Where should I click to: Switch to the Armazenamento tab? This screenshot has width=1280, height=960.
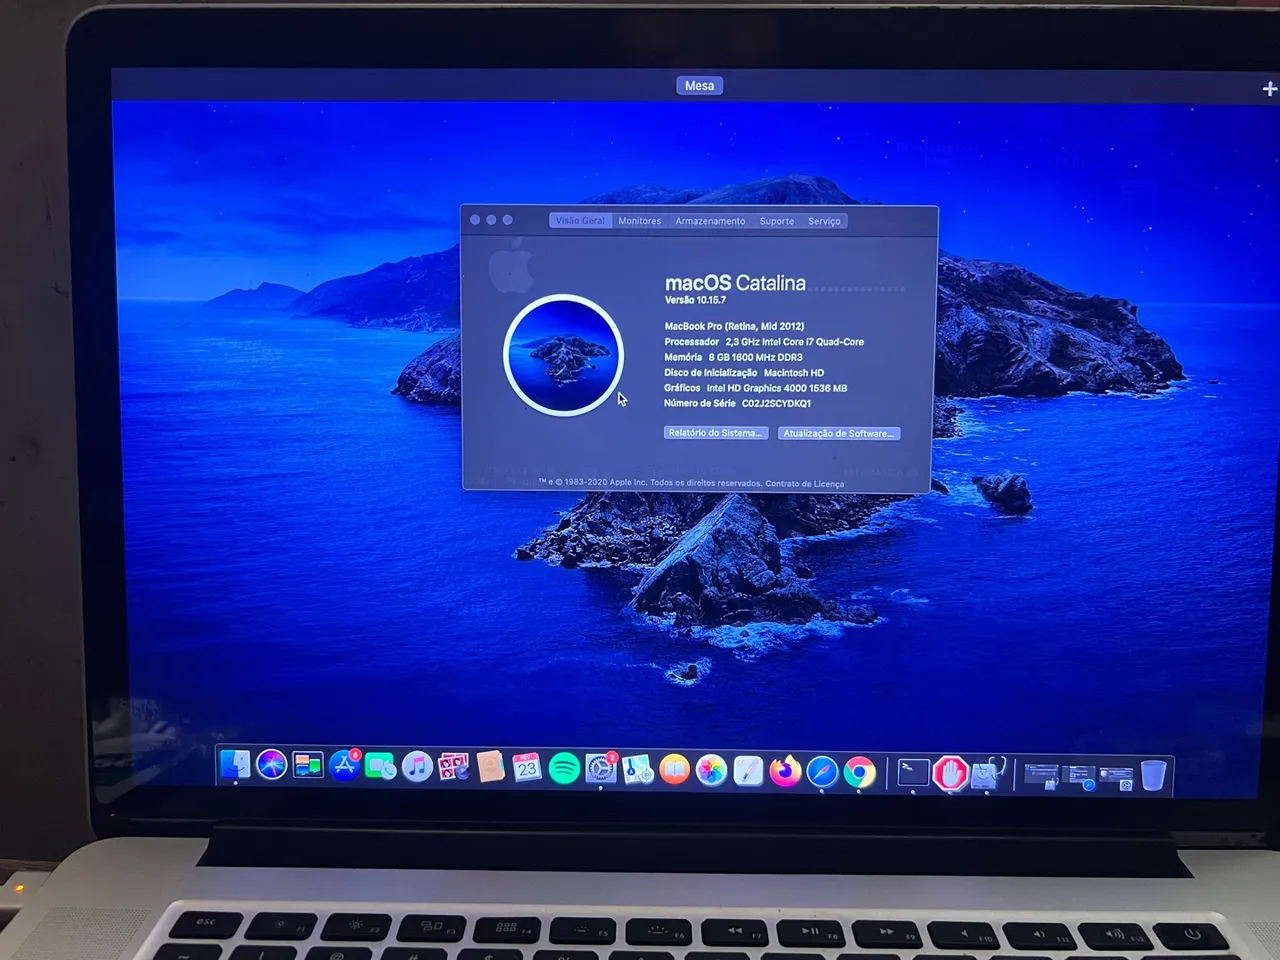pos(710,221)
